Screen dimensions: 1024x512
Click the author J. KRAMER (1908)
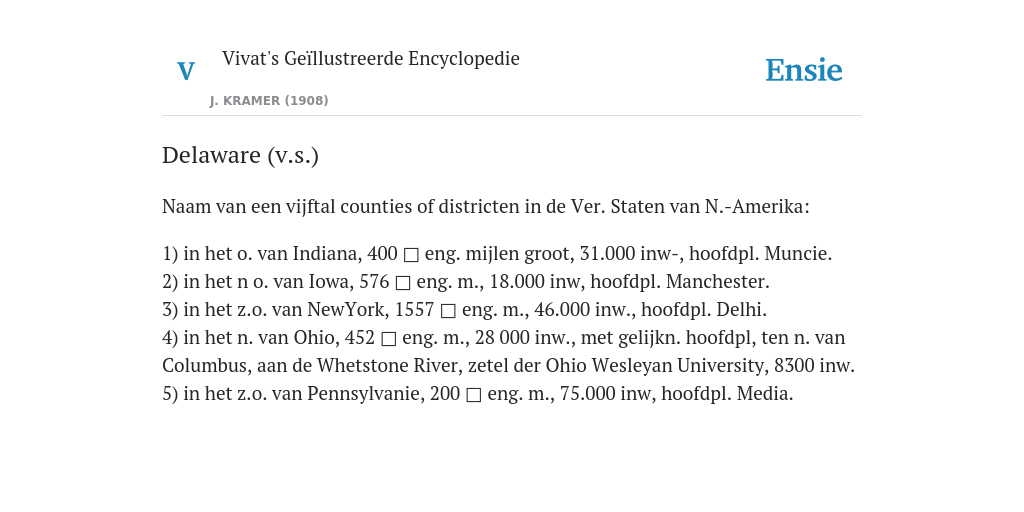pos(269,101)
